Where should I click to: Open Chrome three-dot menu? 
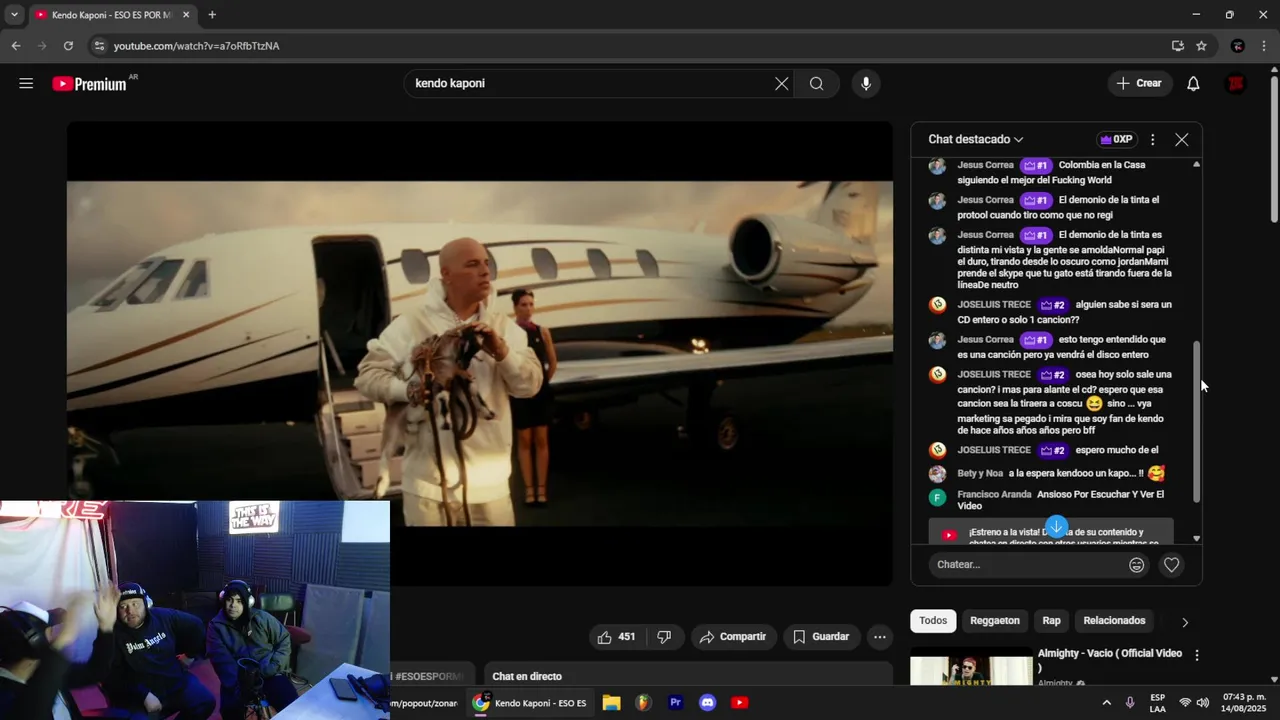pos(1264,46)
